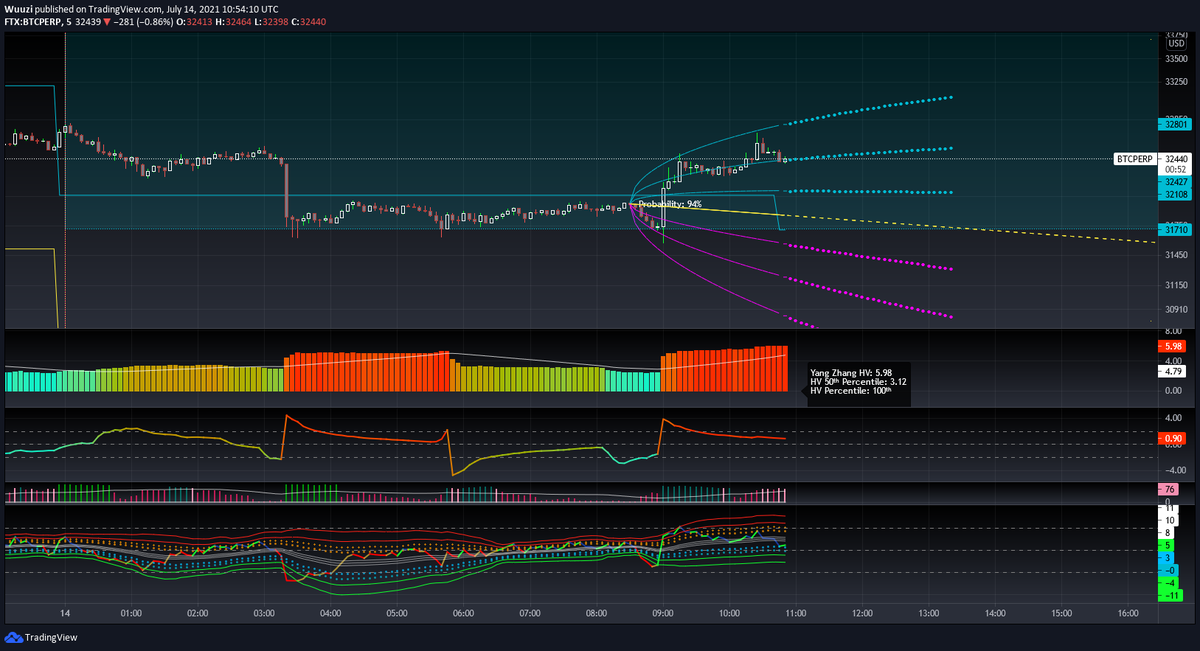The height and width of the screenshot is (651, 1200).
Task: Click the '14' date marker on time axis
Action: point(64,614)
